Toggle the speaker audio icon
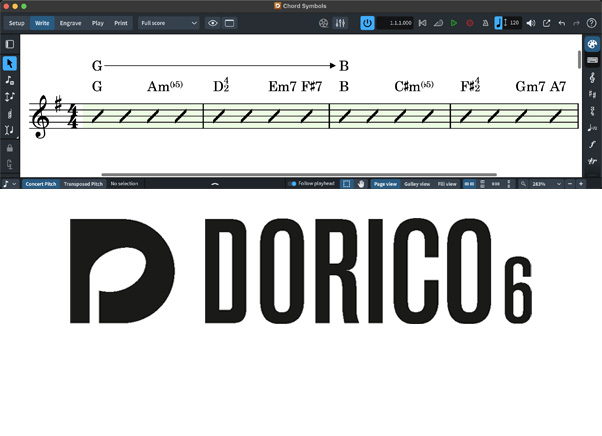The image size is (602, 436). [531, 23]
